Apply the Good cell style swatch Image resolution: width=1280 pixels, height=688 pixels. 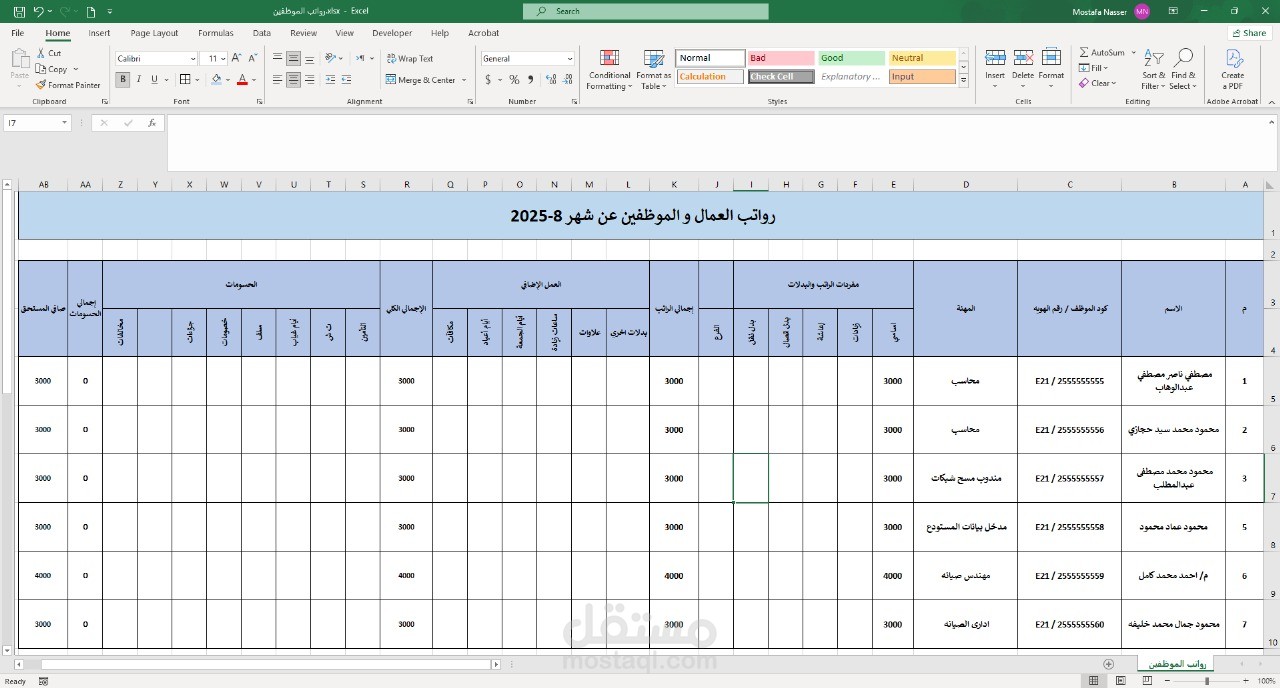point(851,58)
